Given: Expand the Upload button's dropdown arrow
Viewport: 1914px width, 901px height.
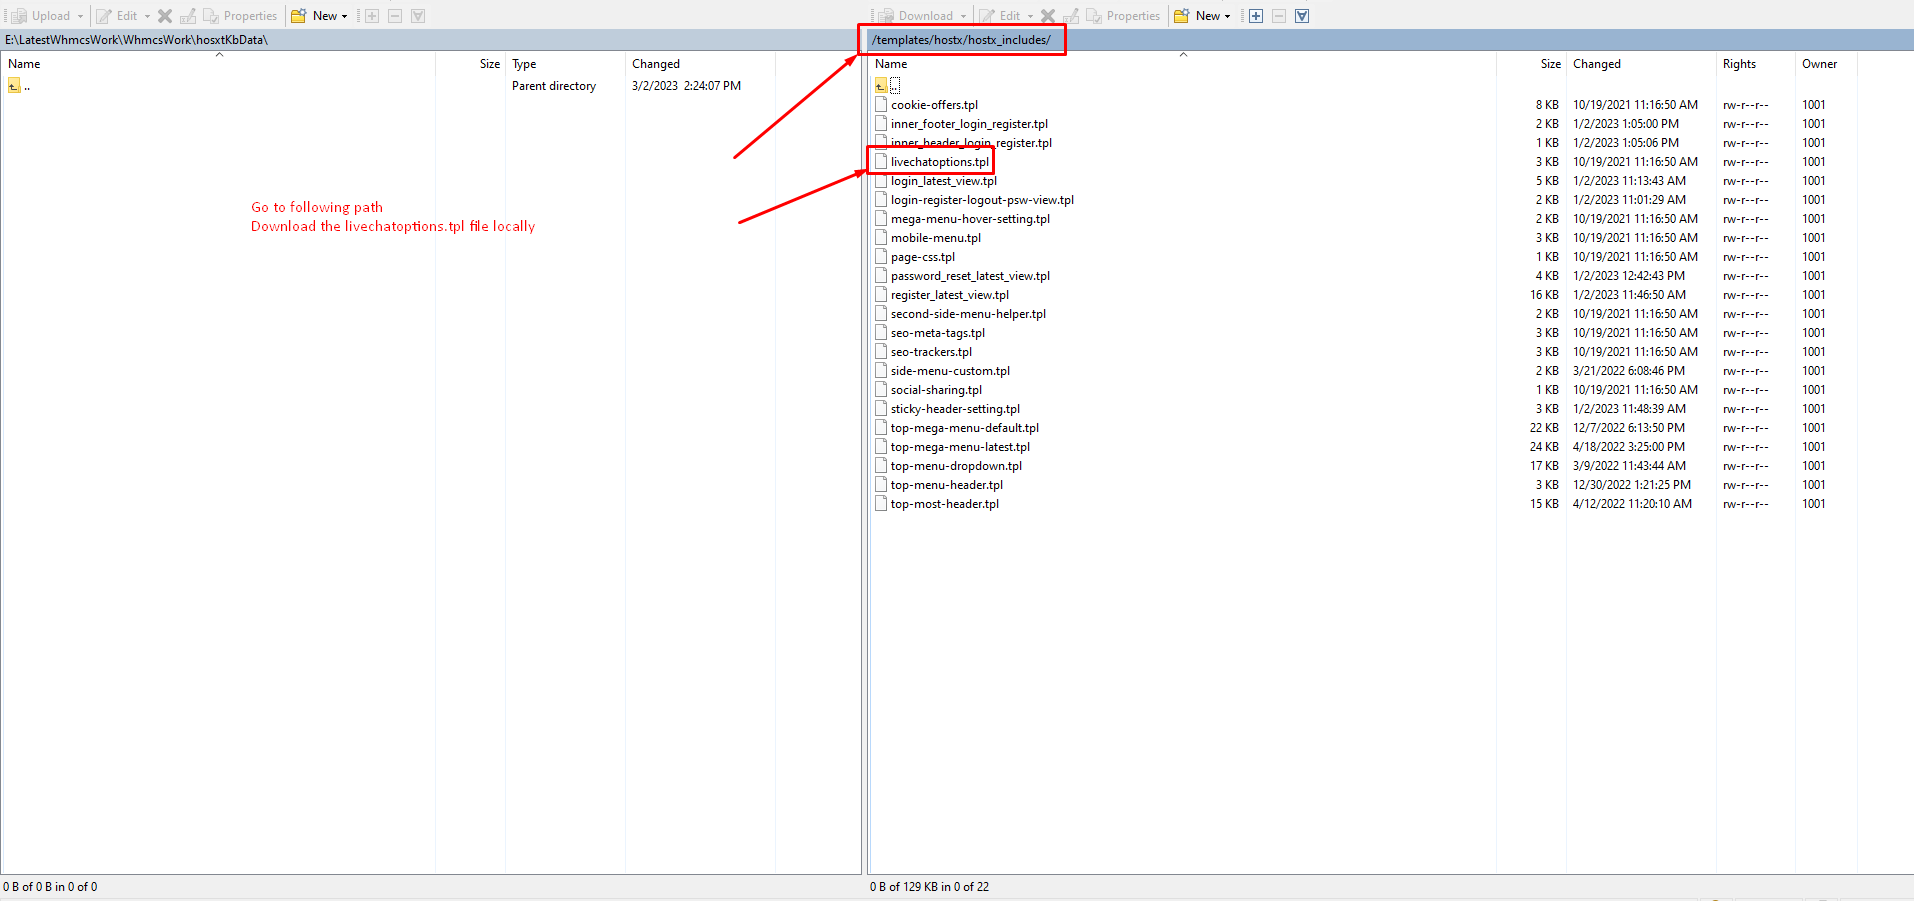Looking at the screenshot, I should (81, 16).
